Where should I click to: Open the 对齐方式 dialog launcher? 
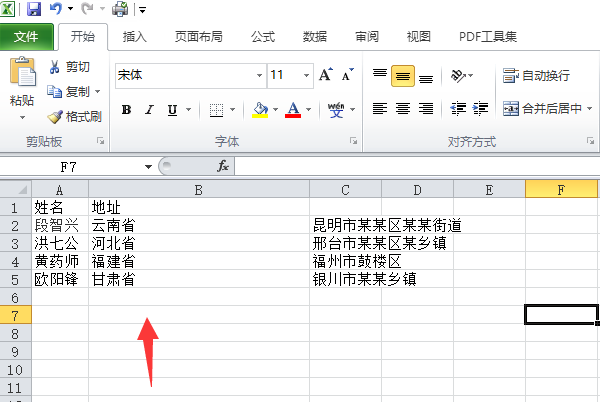[590, 141]
